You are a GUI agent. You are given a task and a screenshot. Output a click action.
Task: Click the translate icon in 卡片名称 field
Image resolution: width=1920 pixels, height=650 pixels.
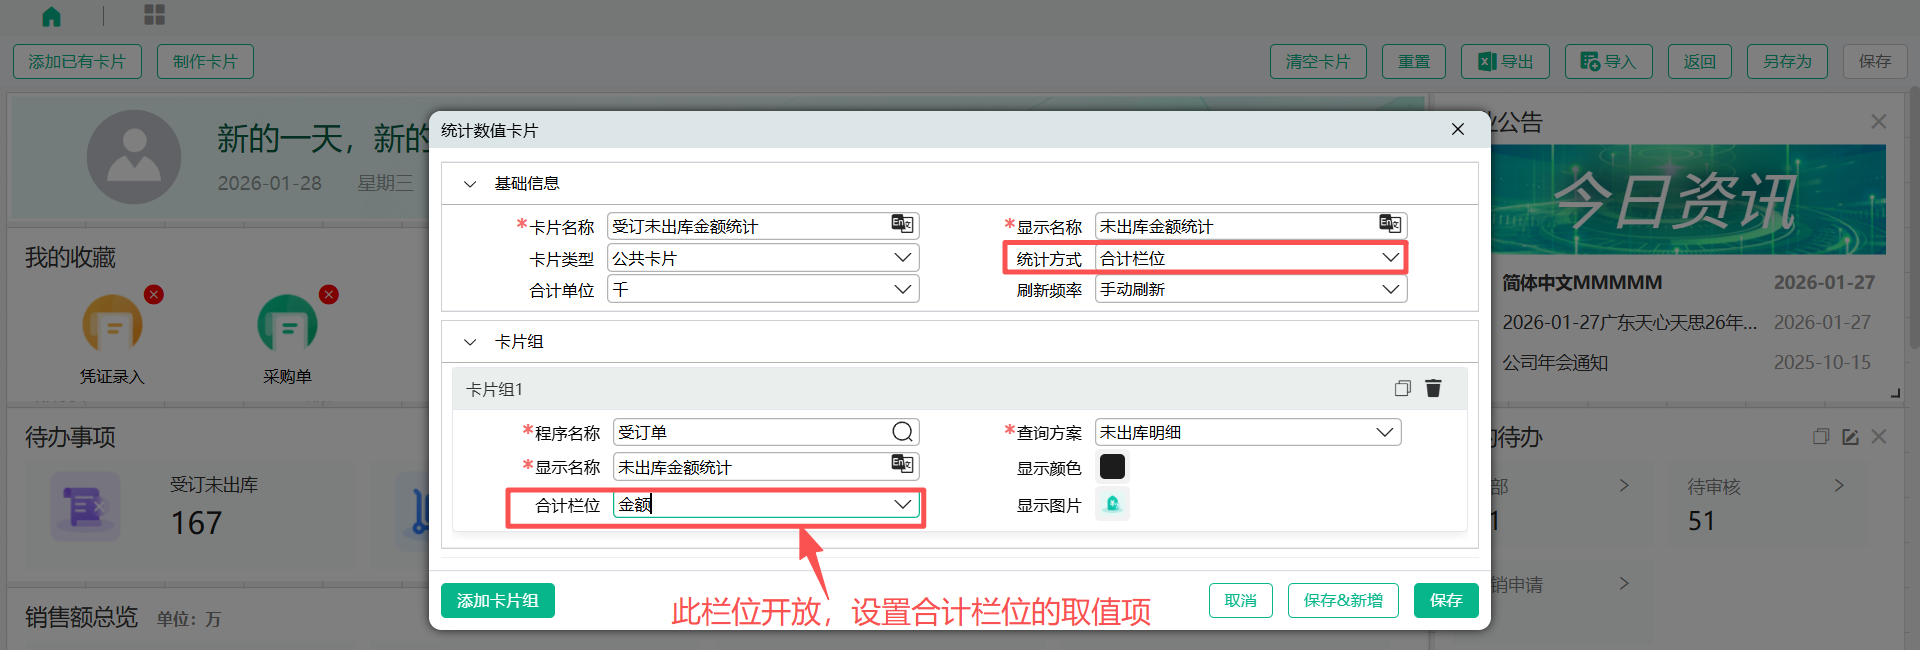click(902, 225)
